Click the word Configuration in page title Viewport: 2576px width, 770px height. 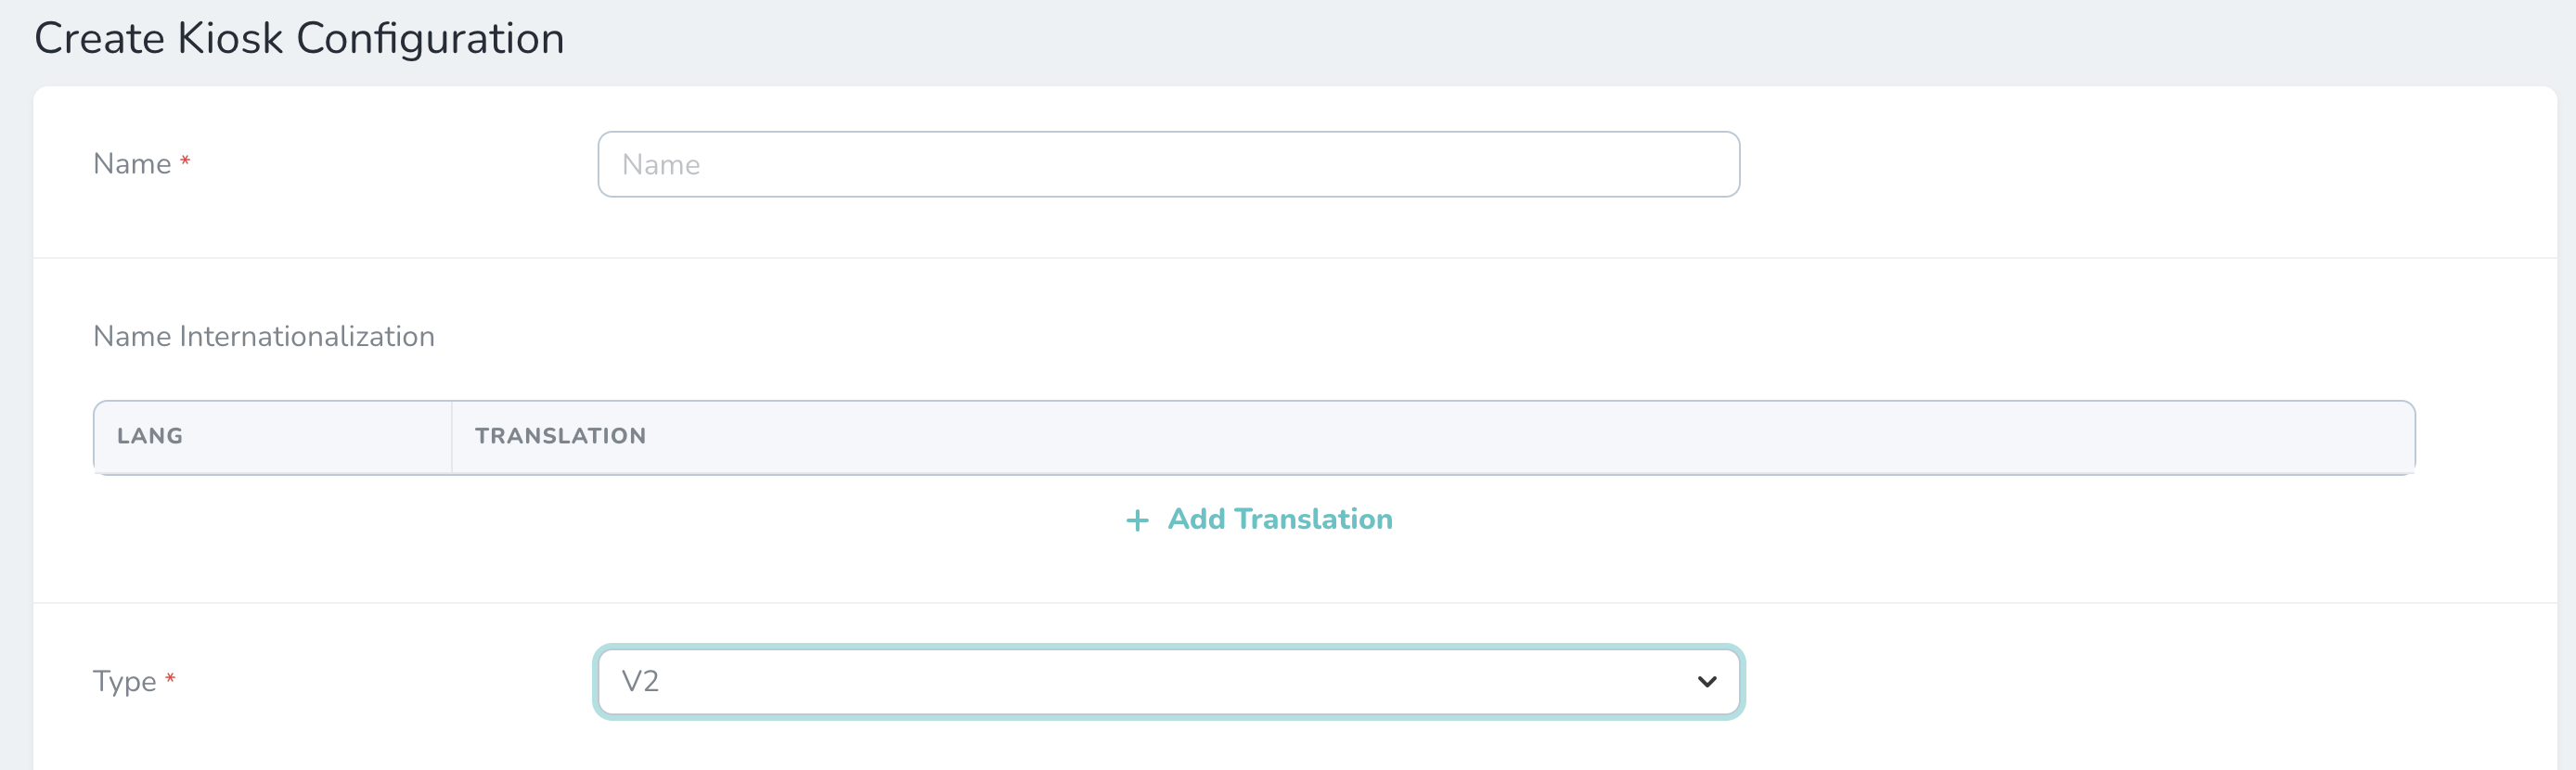pyautogui.click(x=430, y=39)
